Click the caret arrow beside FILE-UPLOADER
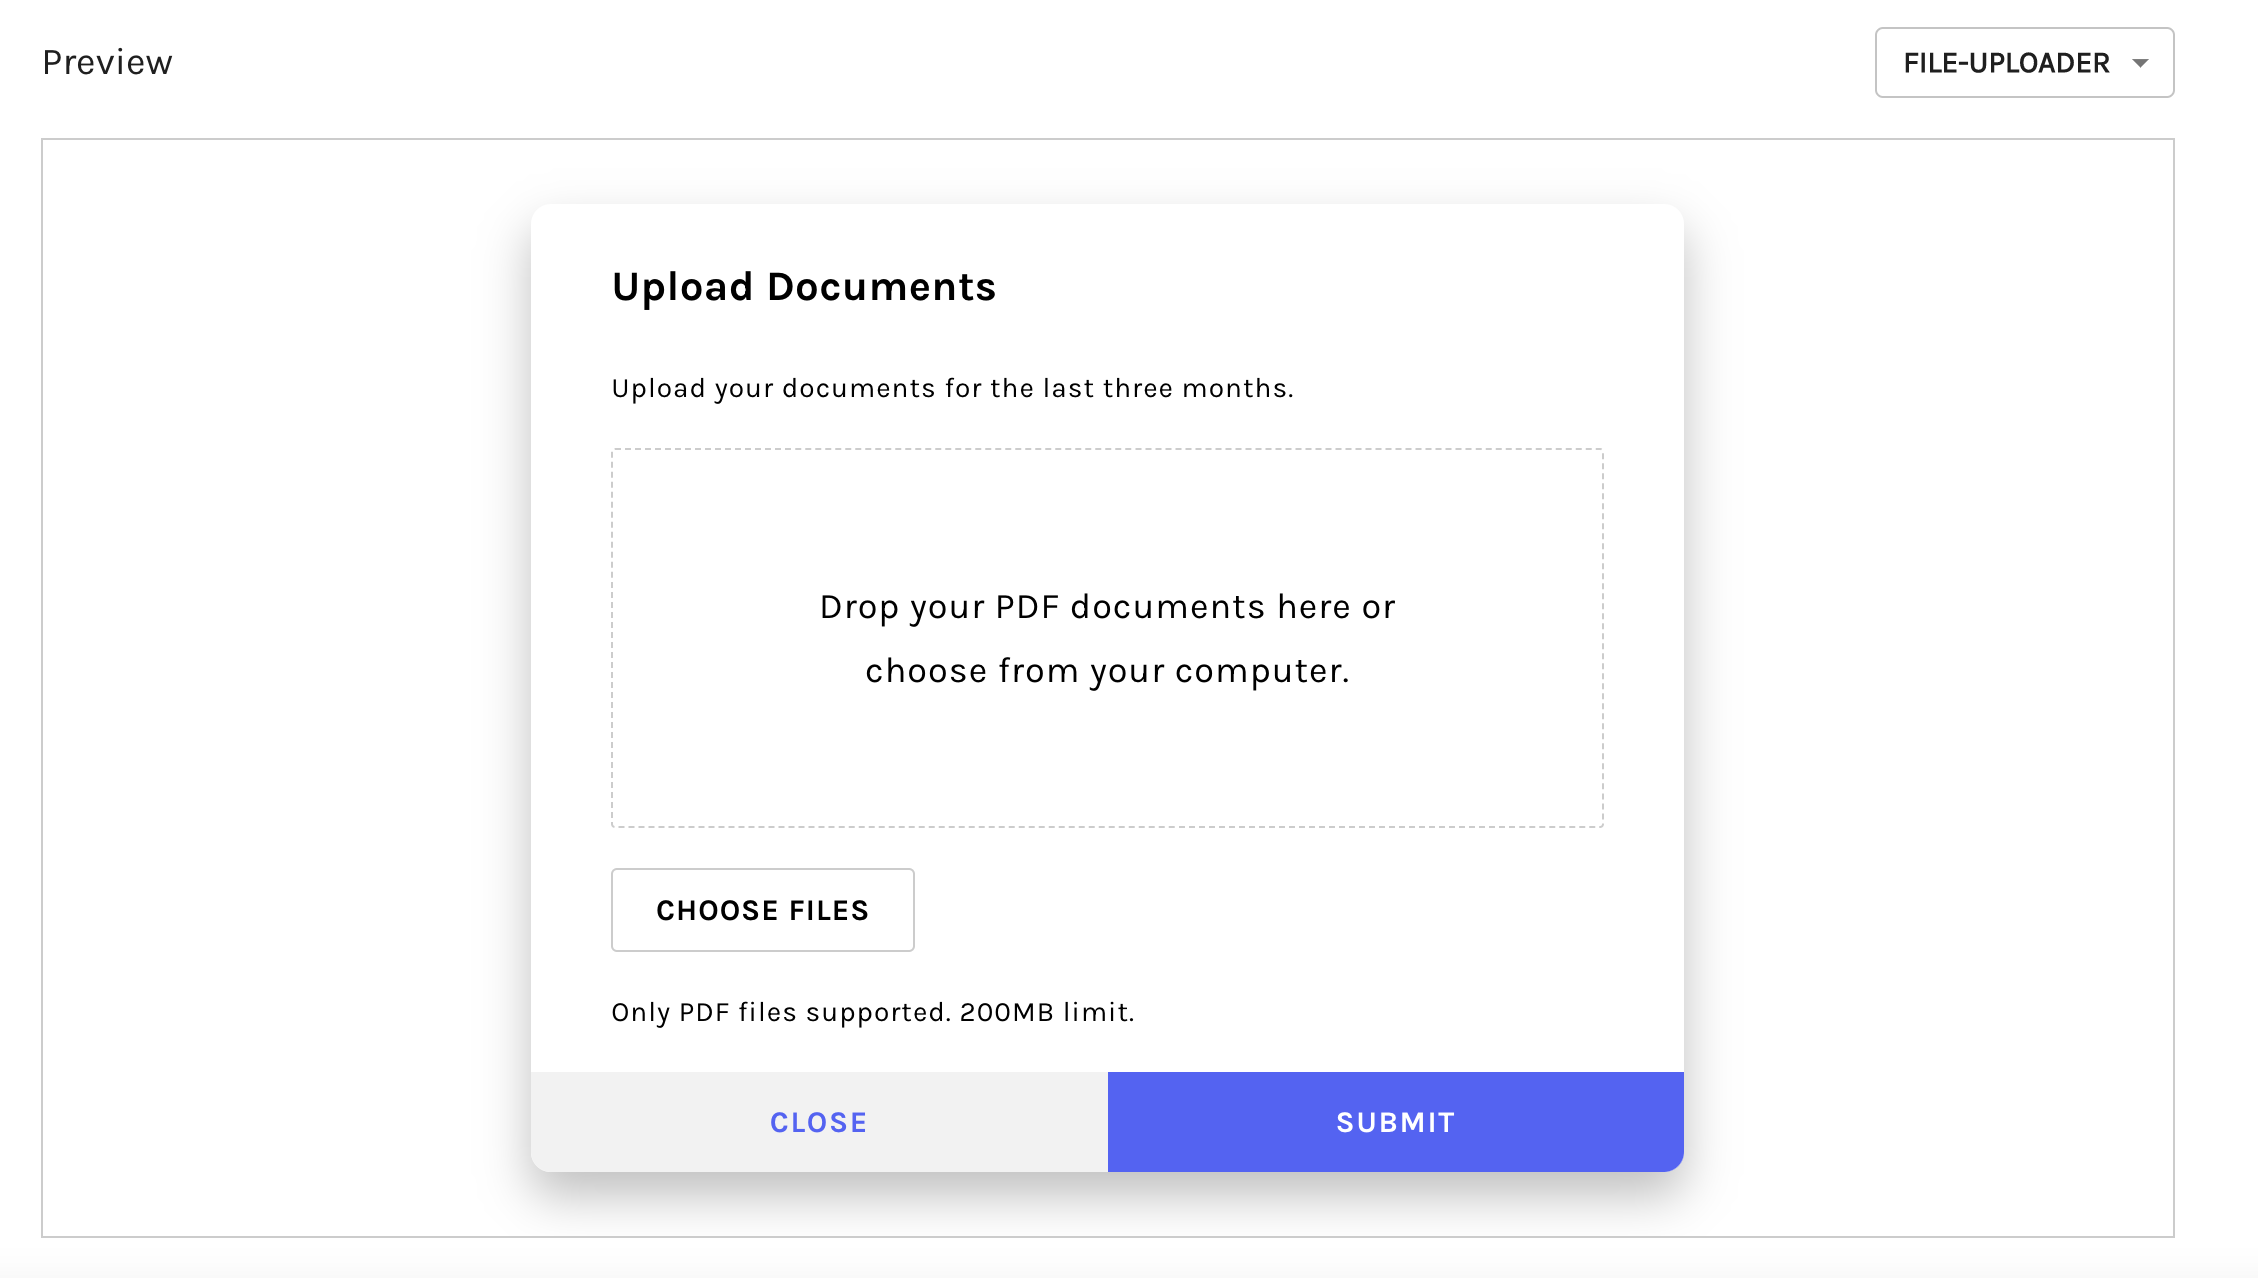2258x1278 pixels. (2140, 63)
